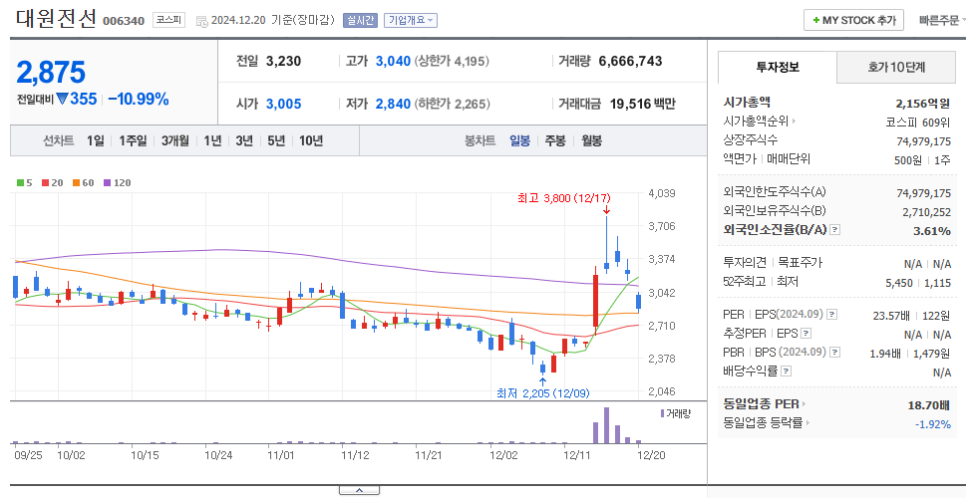Screen dimensions: 966x498
Task: Click the 코스피 market badge
Action: tap(169, 20)
